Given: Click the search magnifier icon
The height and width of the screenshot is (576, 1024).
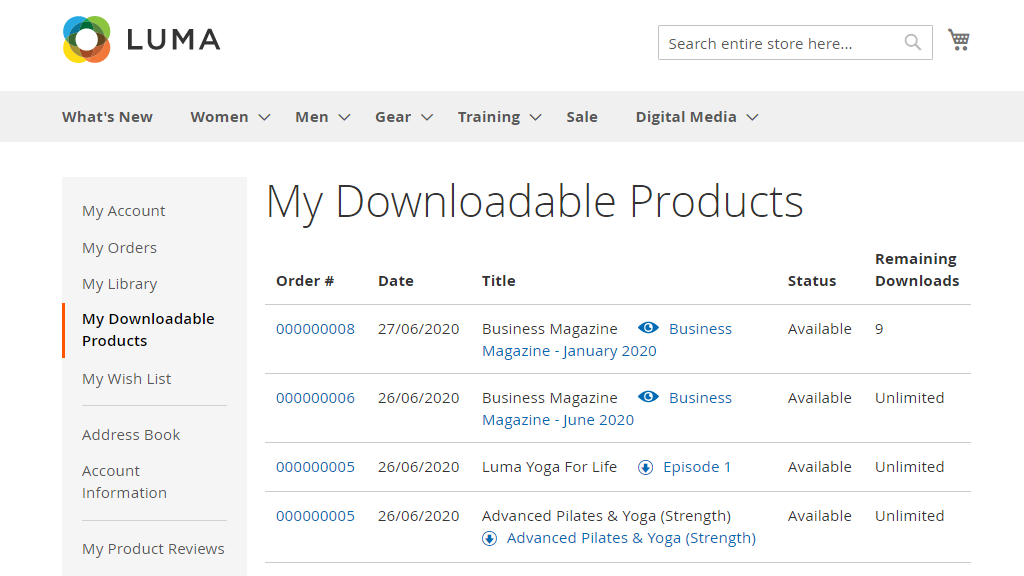Looking at the screenshot, I should pos(912,42).
